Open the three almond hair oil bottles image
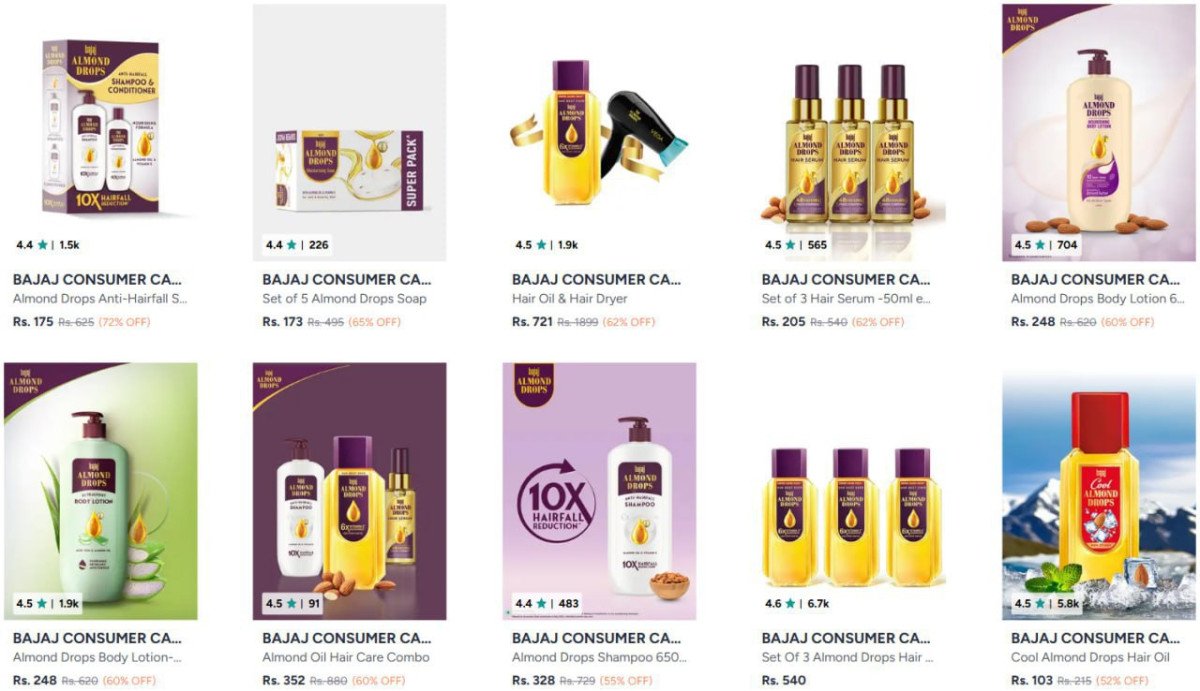 (x=849, y=491)
